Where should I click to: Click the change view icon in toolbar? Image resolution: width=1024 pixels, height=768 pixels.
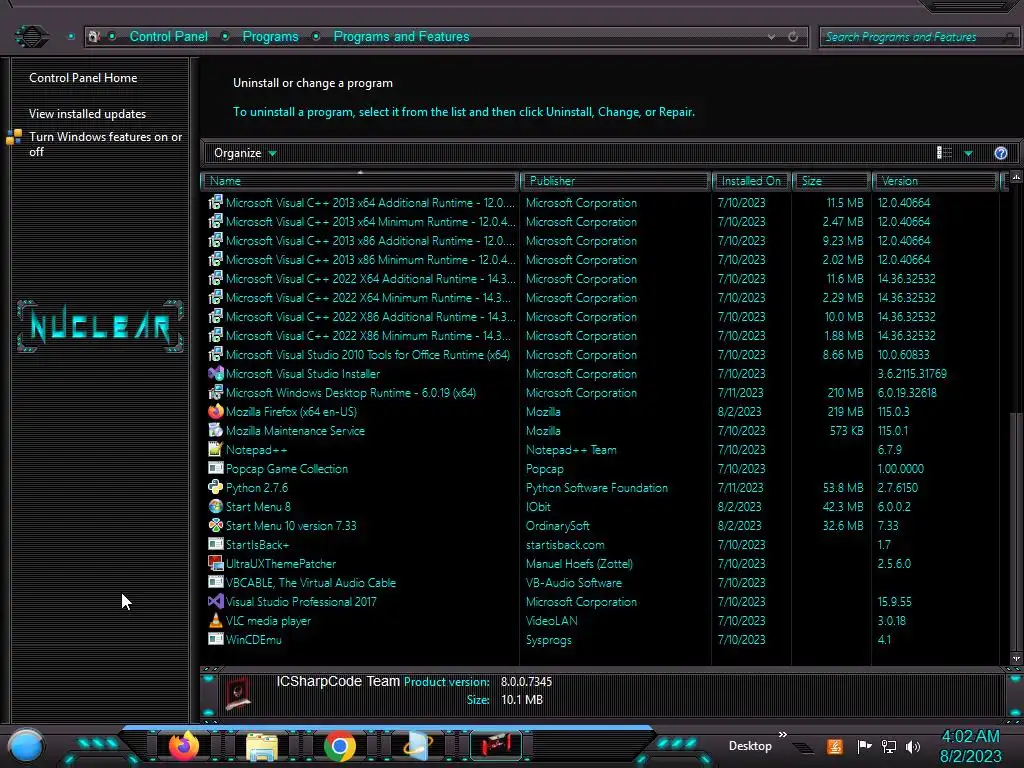point(944,153)
